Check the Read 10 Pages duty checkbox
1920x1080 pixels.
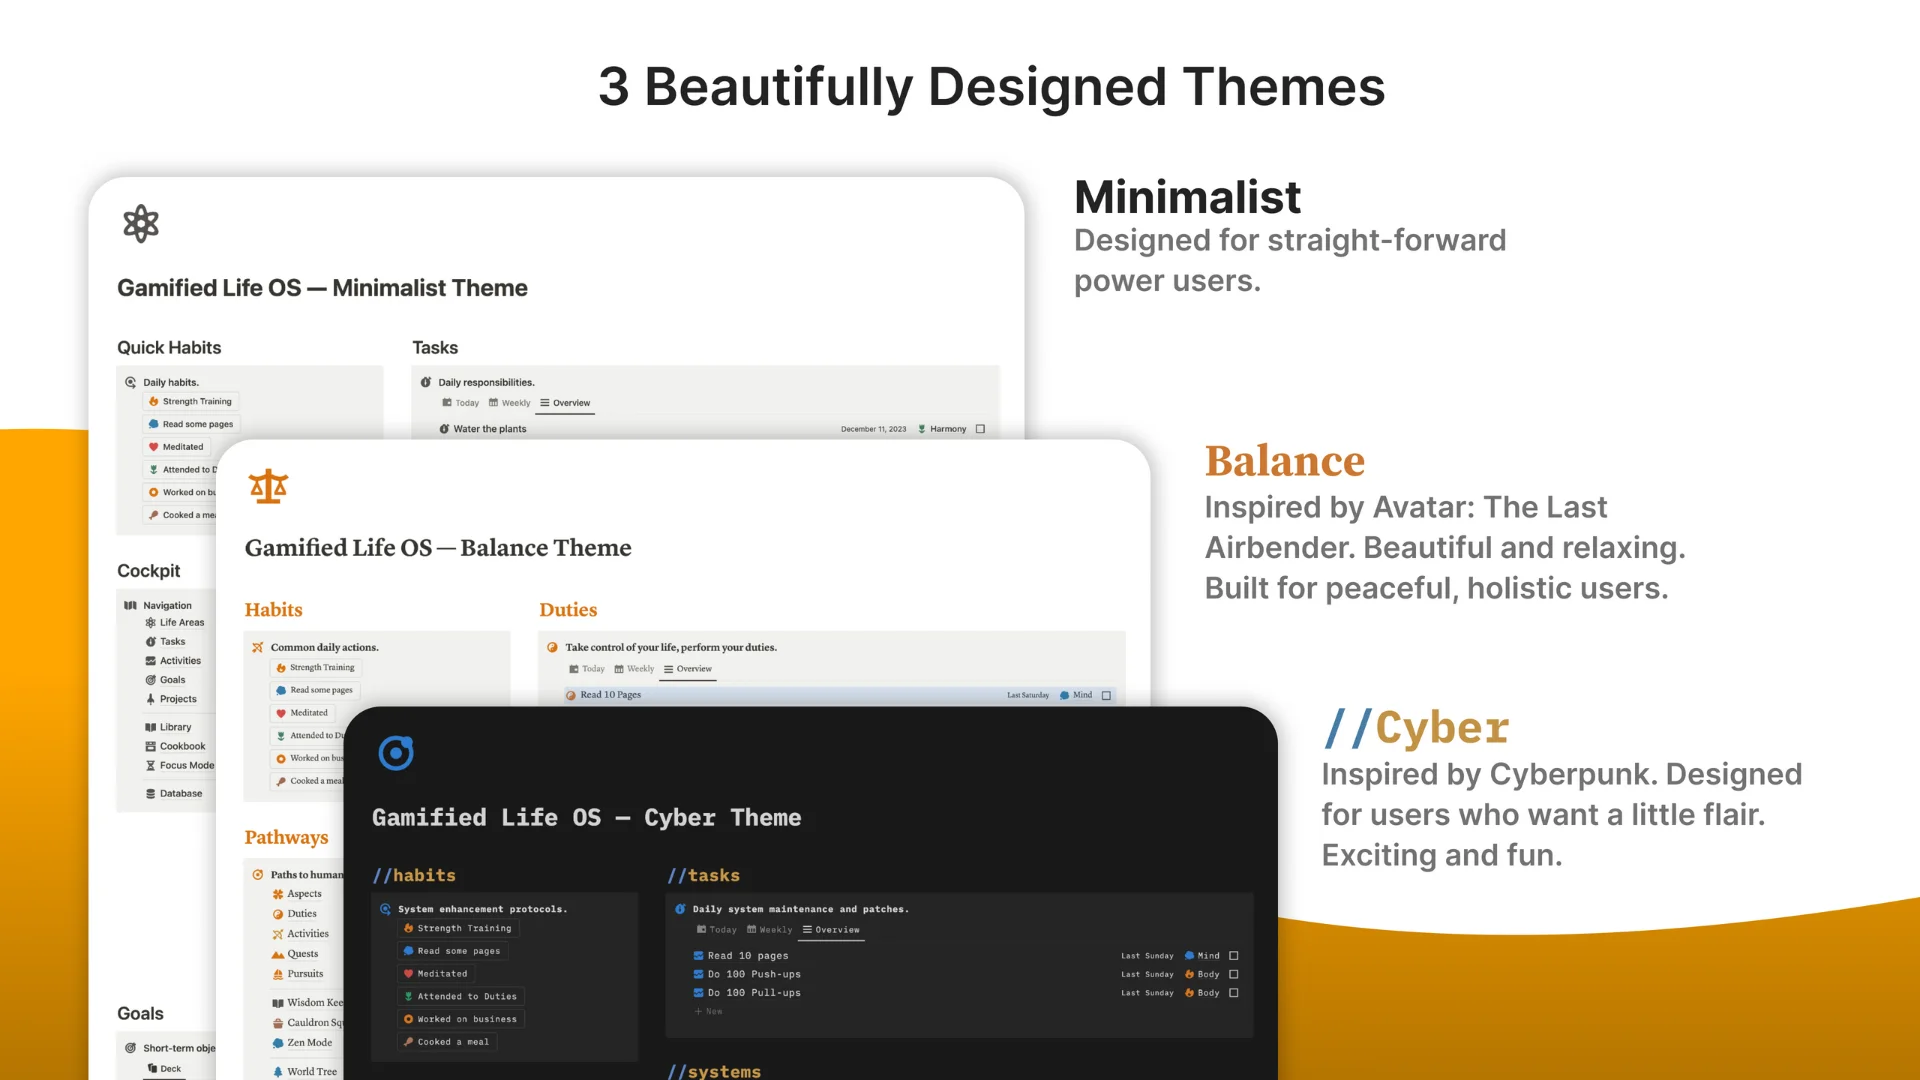pyautogui.click(x=1106, y=695)
